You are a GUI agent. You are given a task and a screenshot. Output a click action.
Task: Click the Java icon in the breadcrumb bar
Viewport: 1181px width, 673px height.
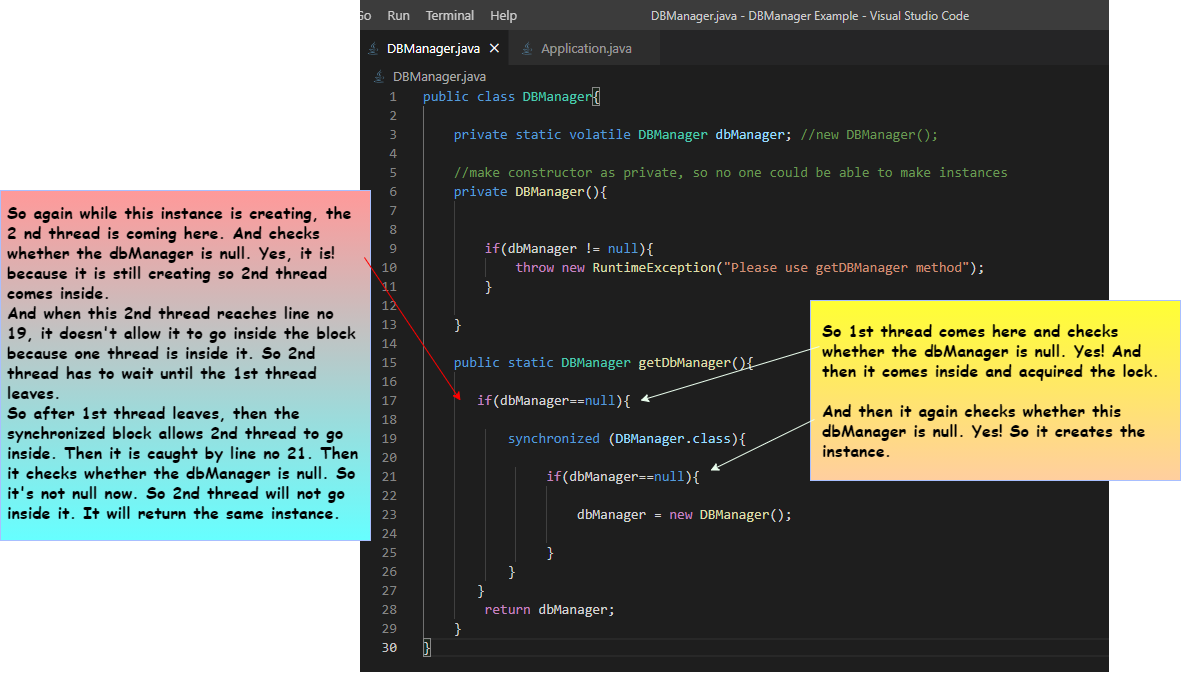(x=378, y=76)
